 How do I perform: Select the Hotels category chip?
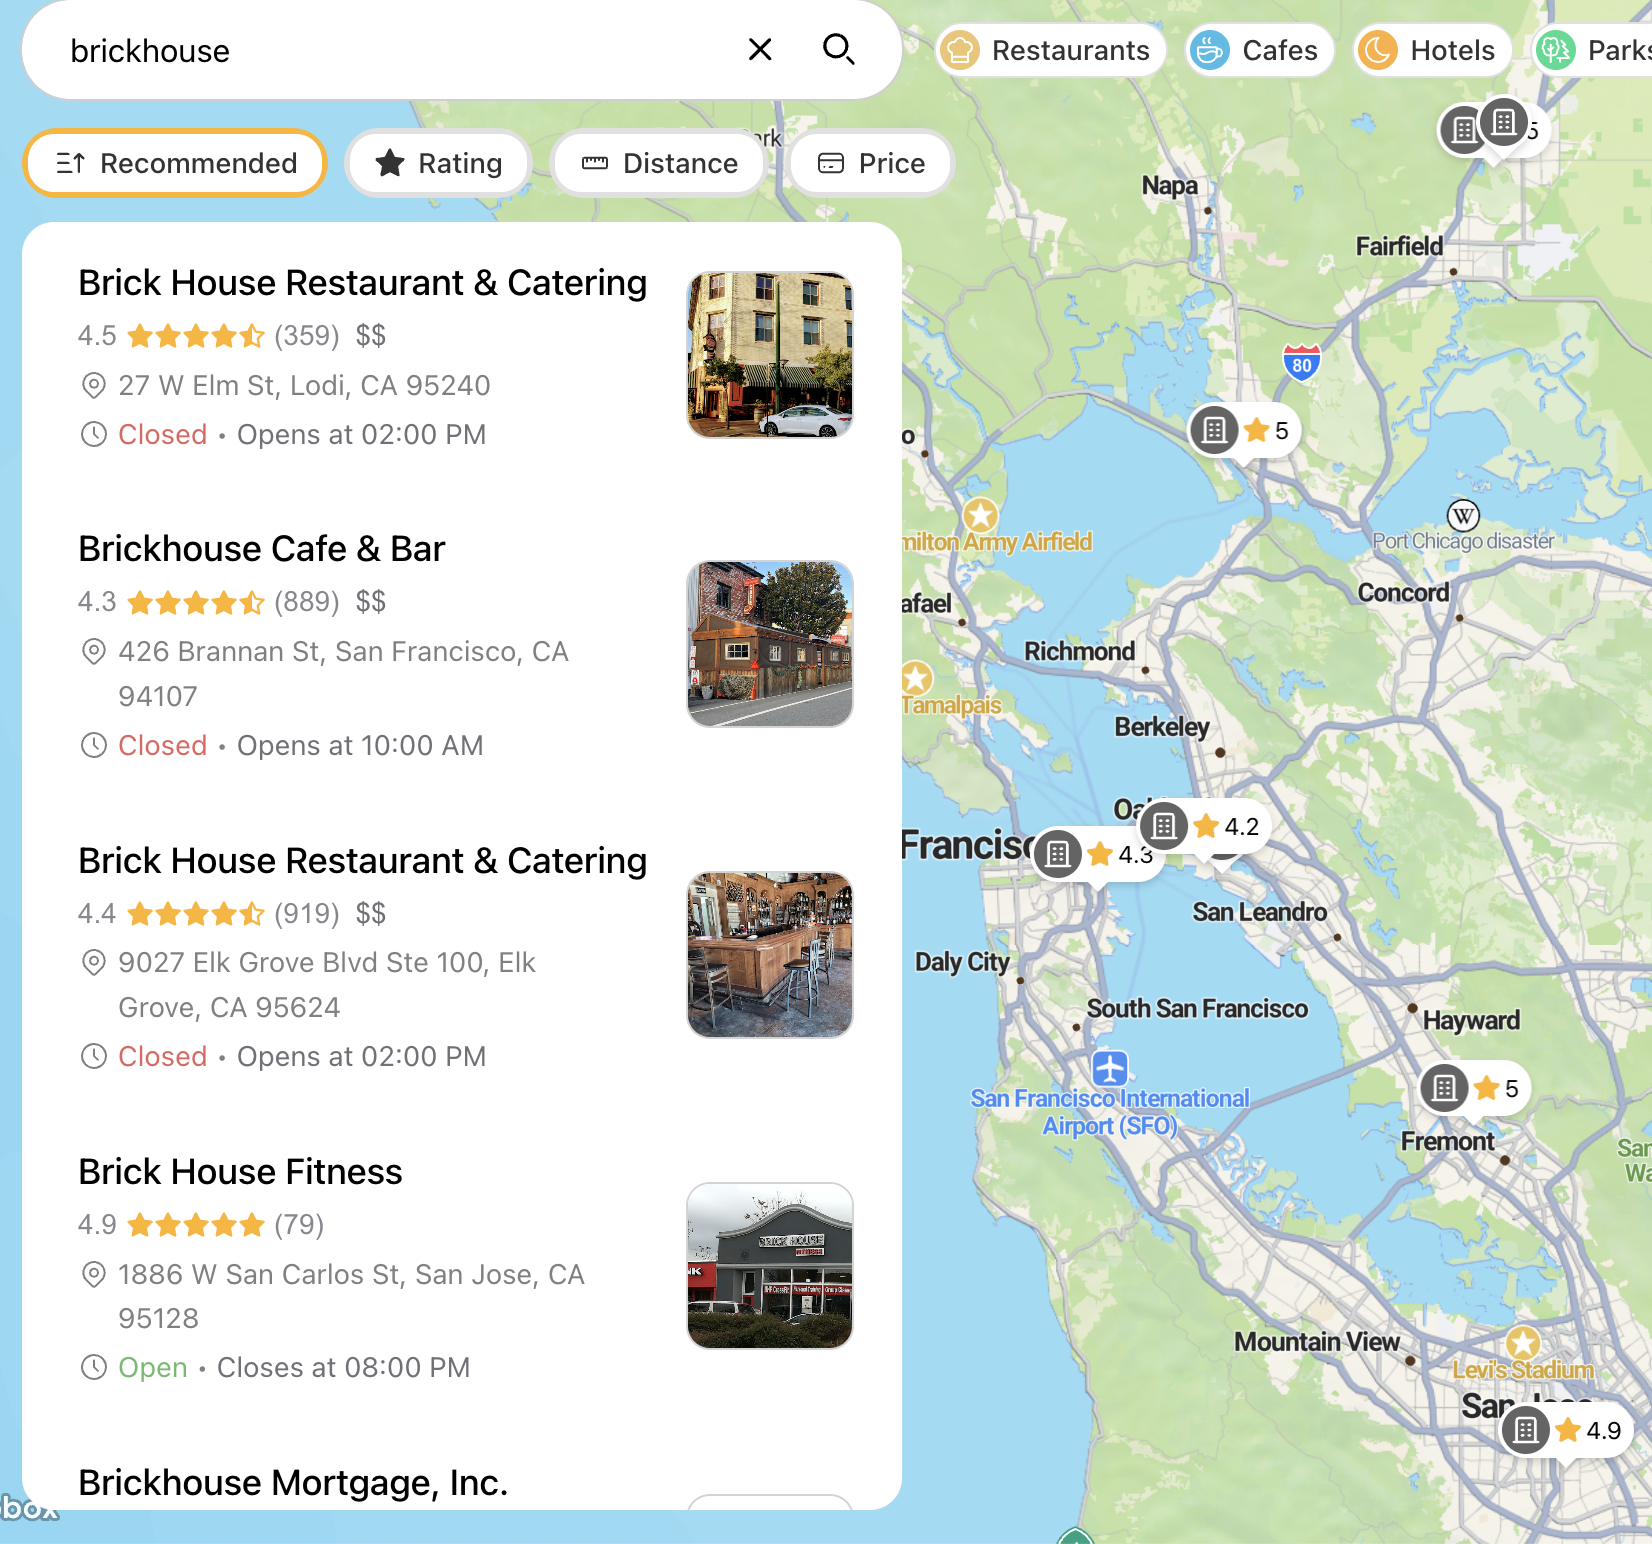(1432, 50)
